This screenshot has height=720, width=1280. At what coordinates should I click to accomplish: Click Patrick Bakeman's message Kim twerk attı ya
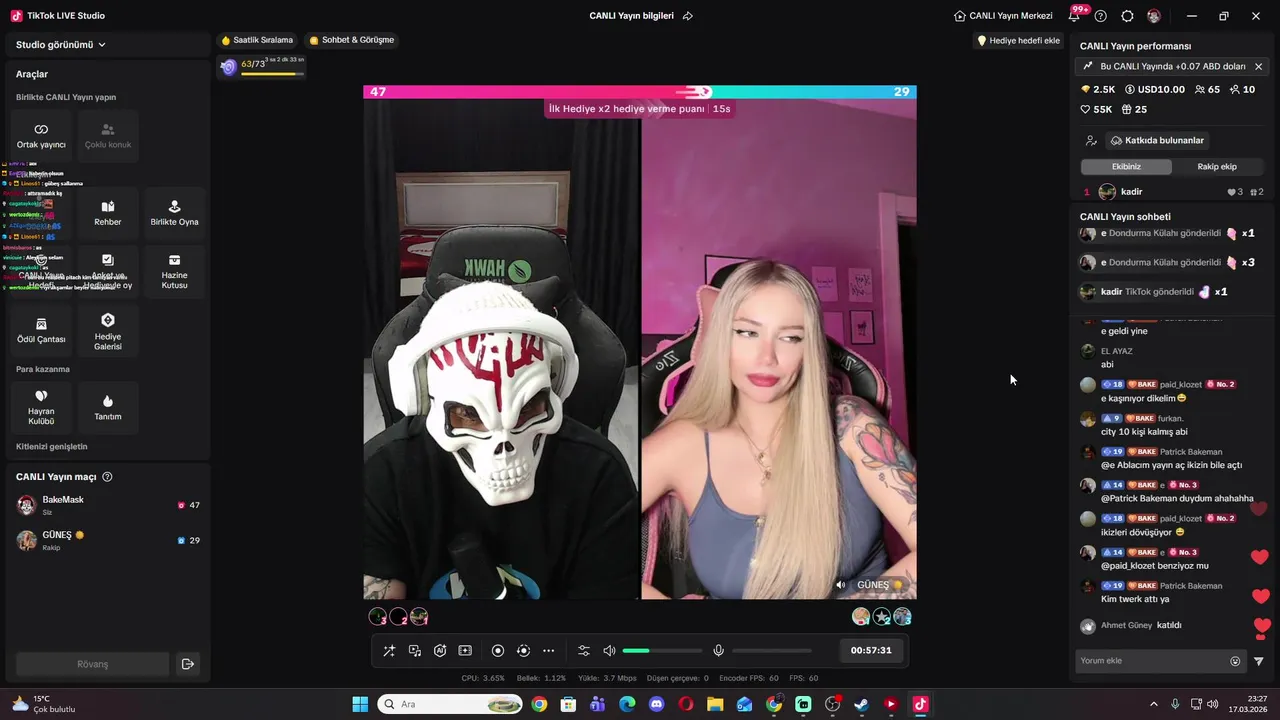1135,599
